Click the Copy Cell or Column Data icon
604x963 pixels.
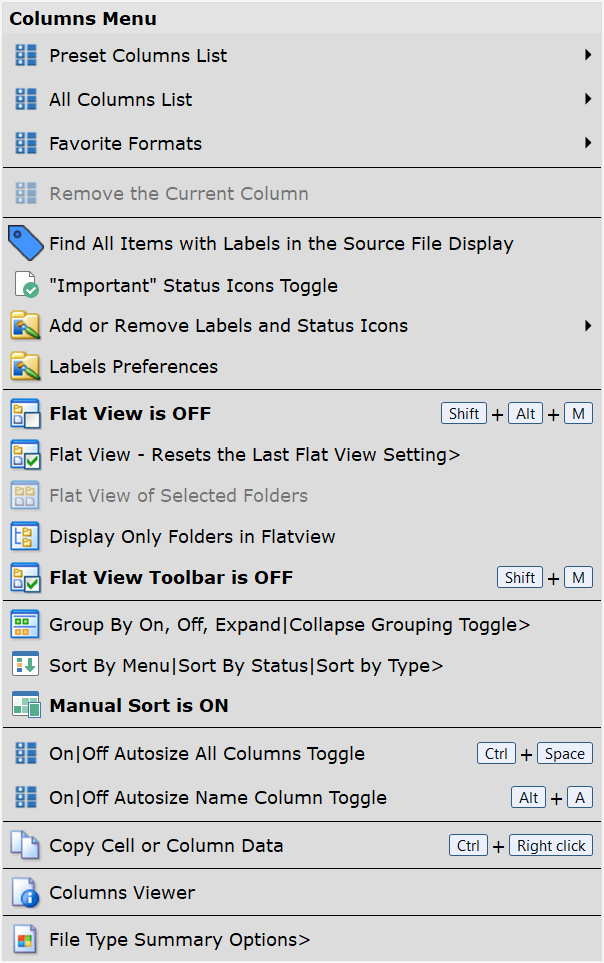click(x=25, y=846)
